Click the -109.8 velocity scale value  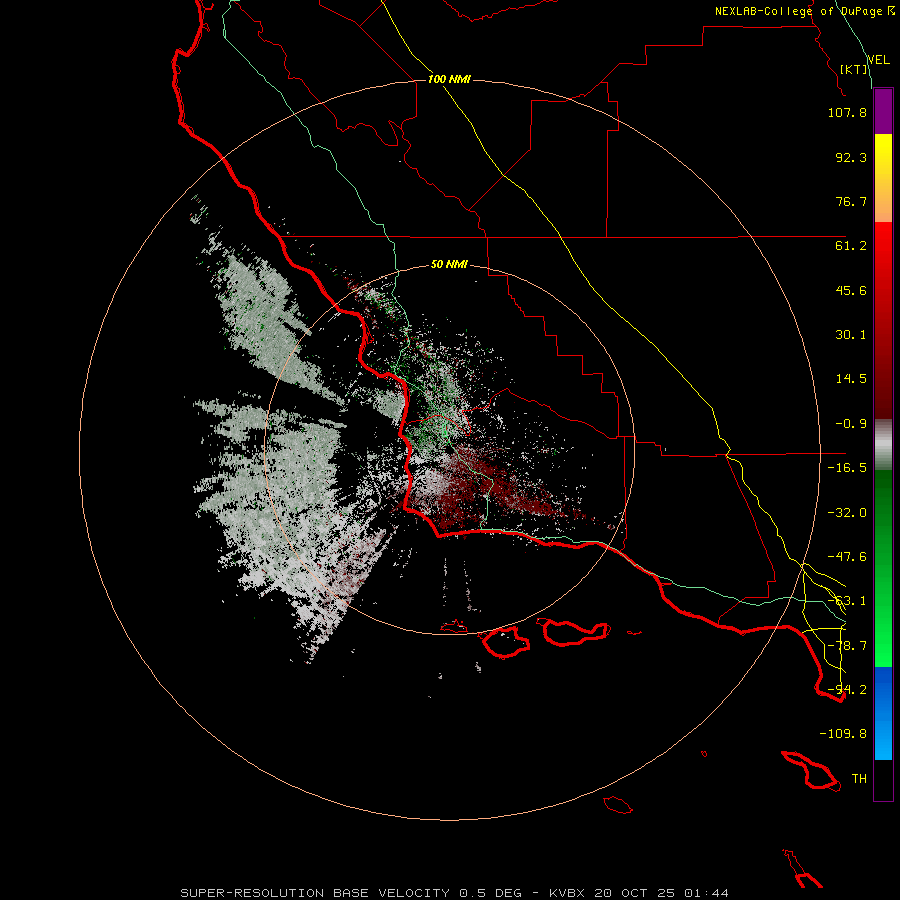click(843, 734)
